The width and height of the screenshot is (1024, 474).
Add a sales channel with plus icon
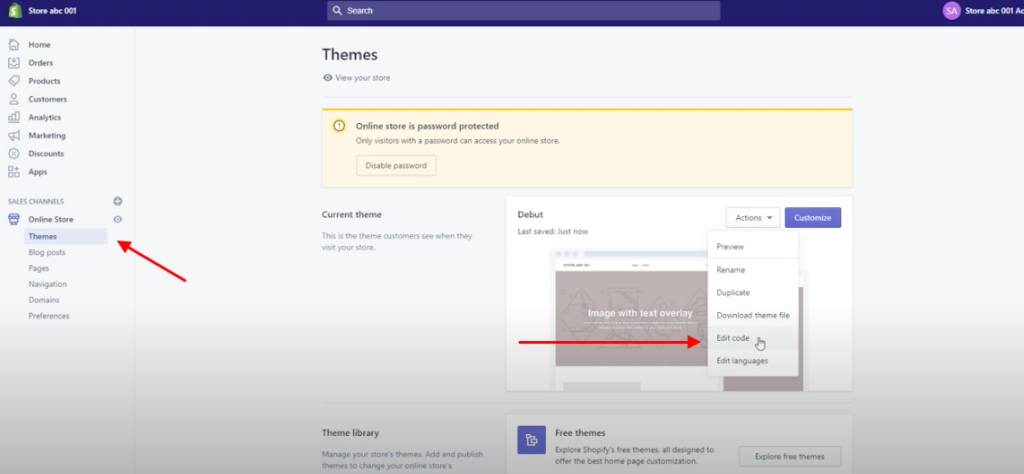pos(118,201)
